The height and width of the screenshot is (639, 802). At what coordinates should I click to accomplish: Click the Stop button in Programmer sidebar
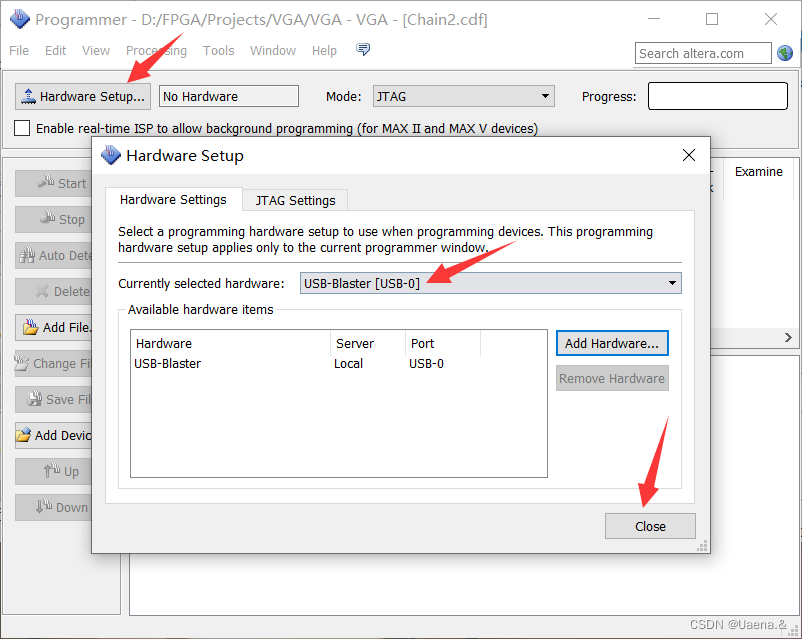[54, 219]
